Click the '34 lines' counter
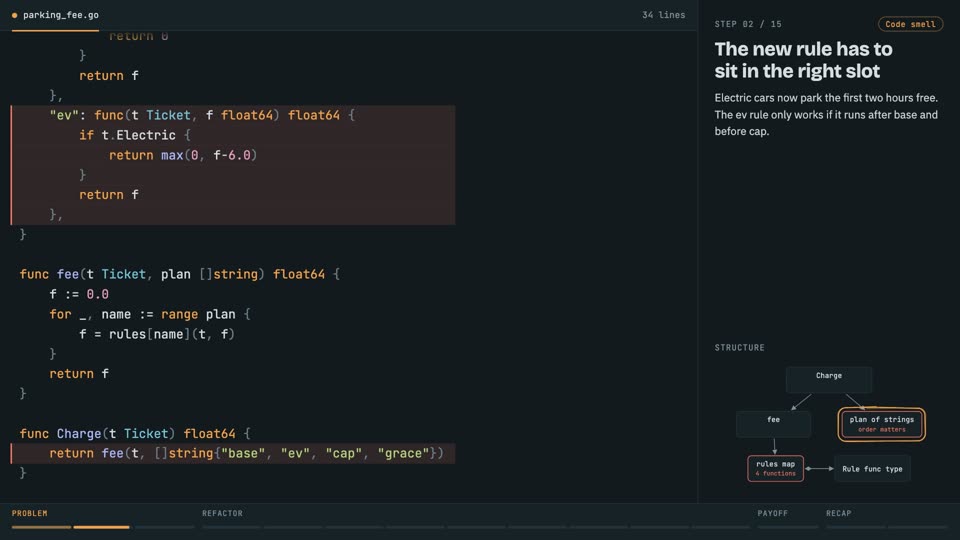The image size is (960, 540). tap(663, 15)
